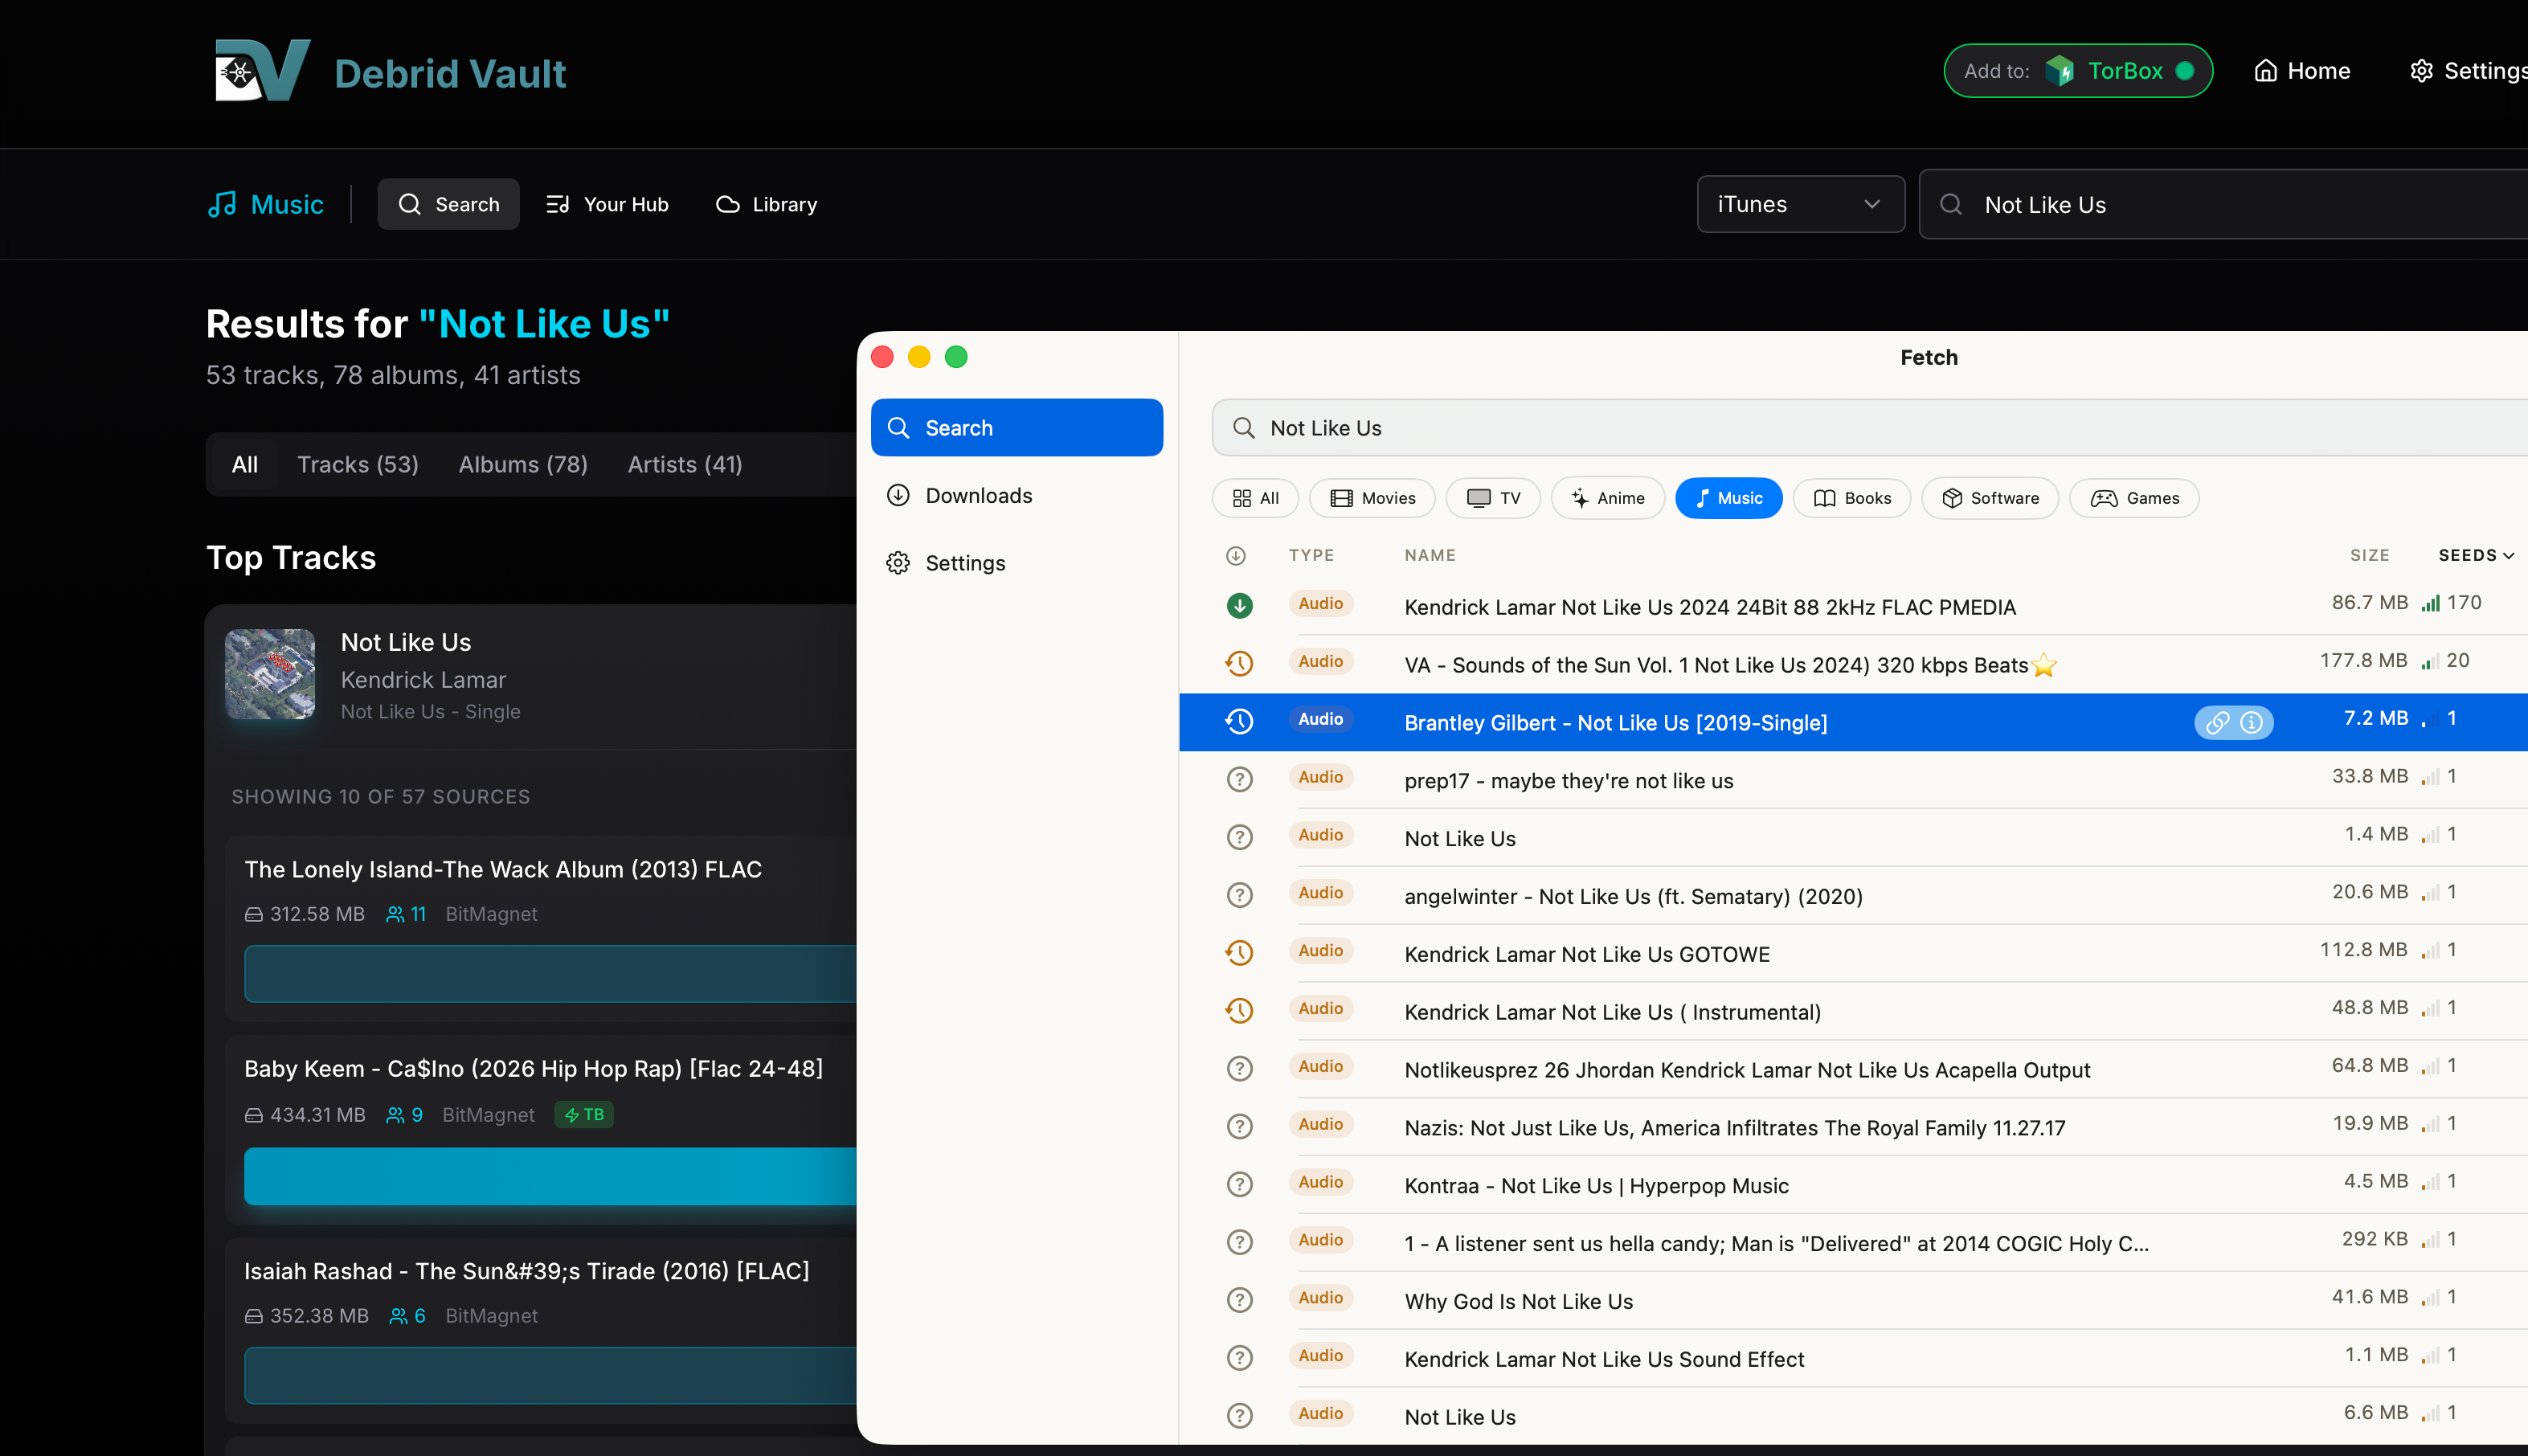
Task: Click Audio badge on Kendrick FLAC PMEDIA row
Action: pos(1320,603)
